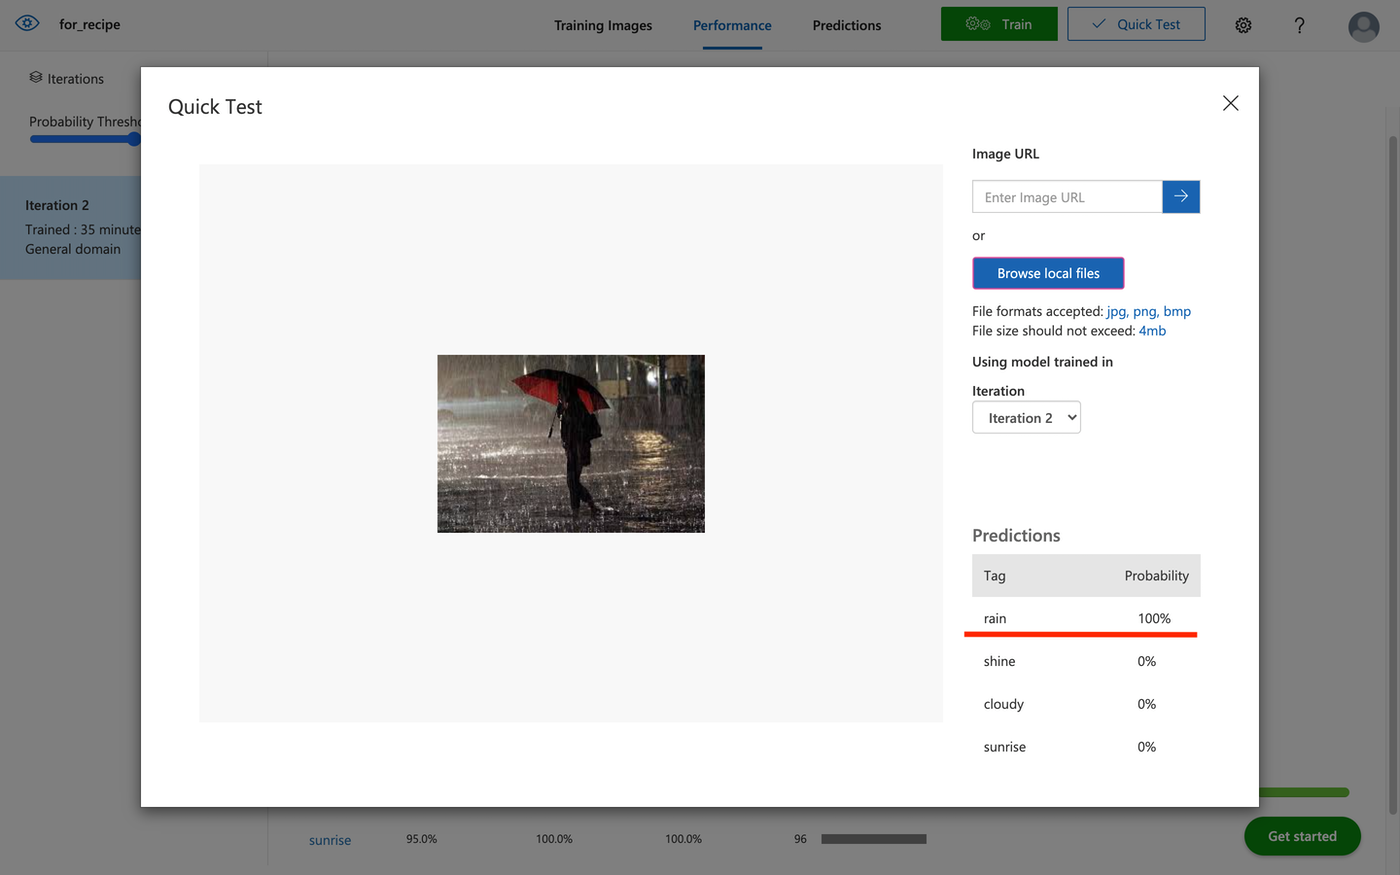
Task: Adjust the Probability Threshold slider handle
Action: pyautogui.click(x=134, y=139)
